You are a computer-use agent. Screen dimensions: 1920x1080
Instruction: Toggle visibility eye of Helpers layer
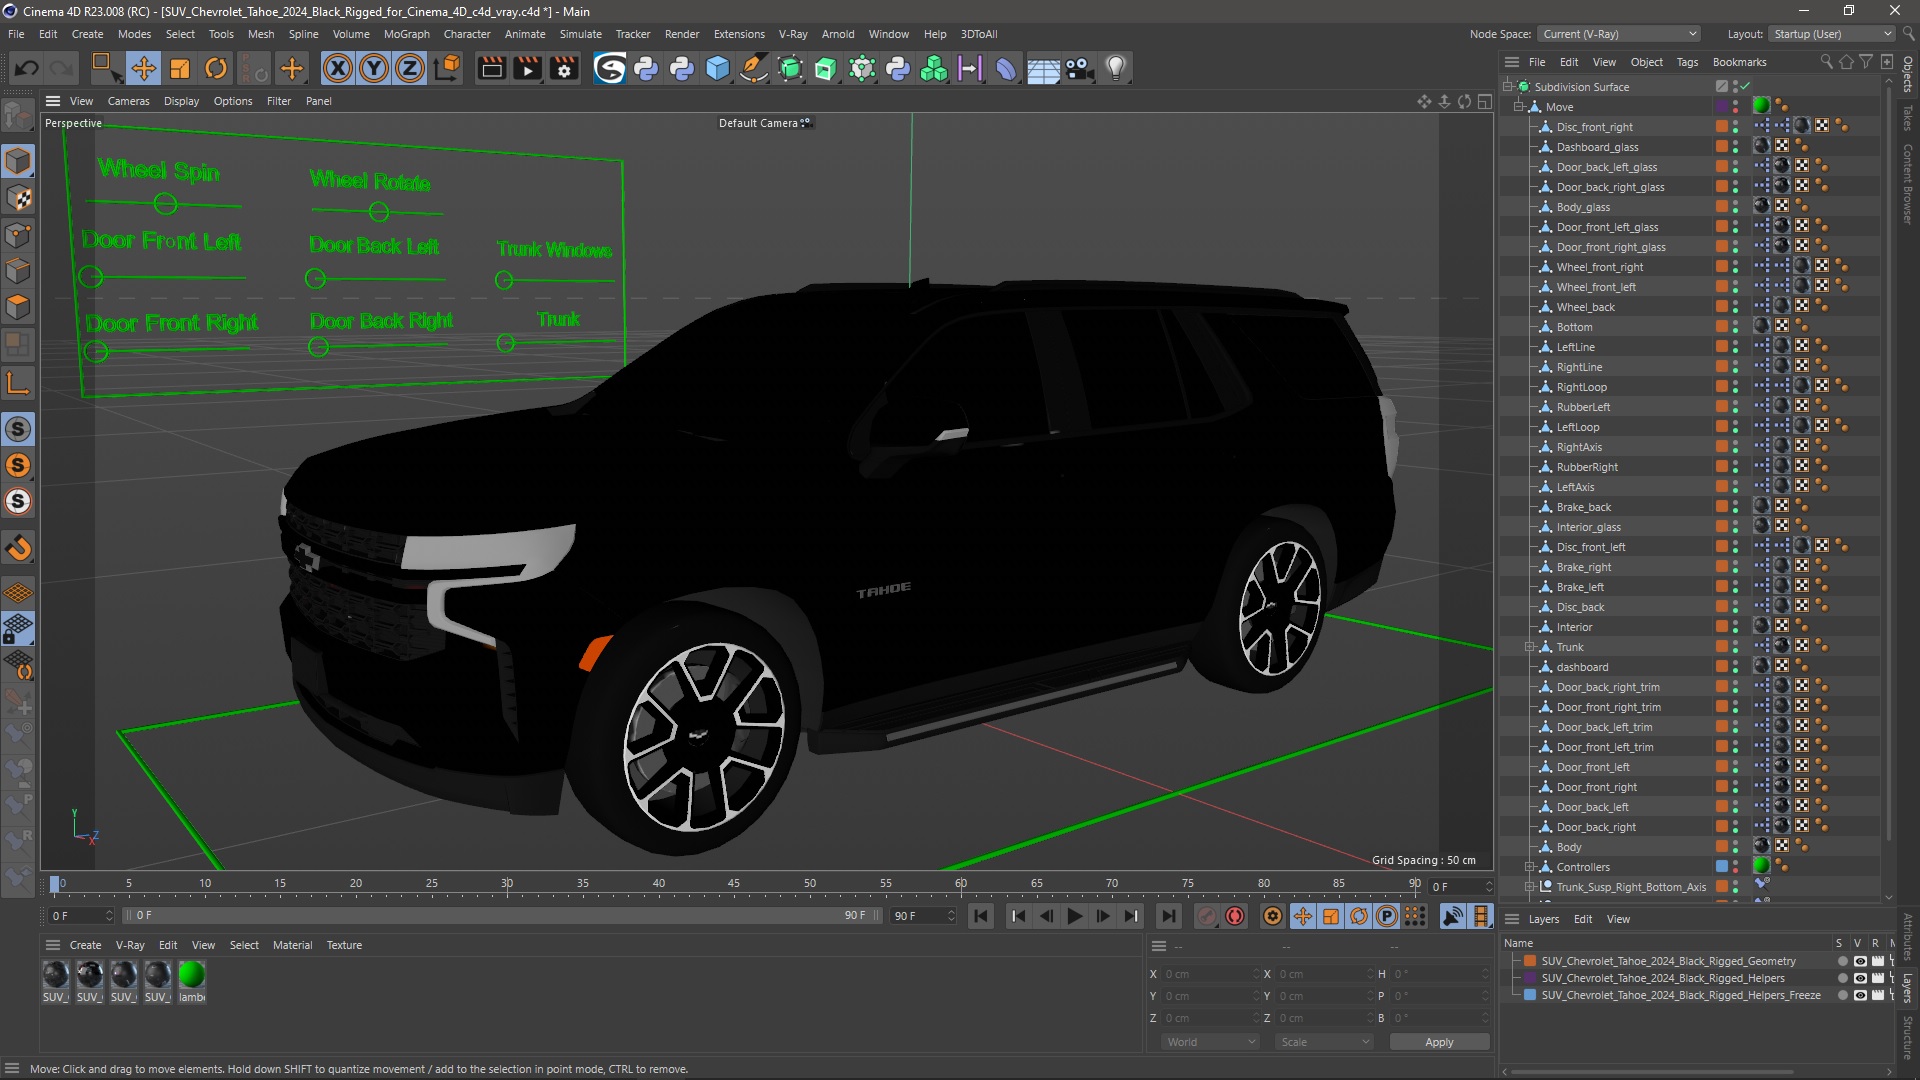pos(1859,978)
